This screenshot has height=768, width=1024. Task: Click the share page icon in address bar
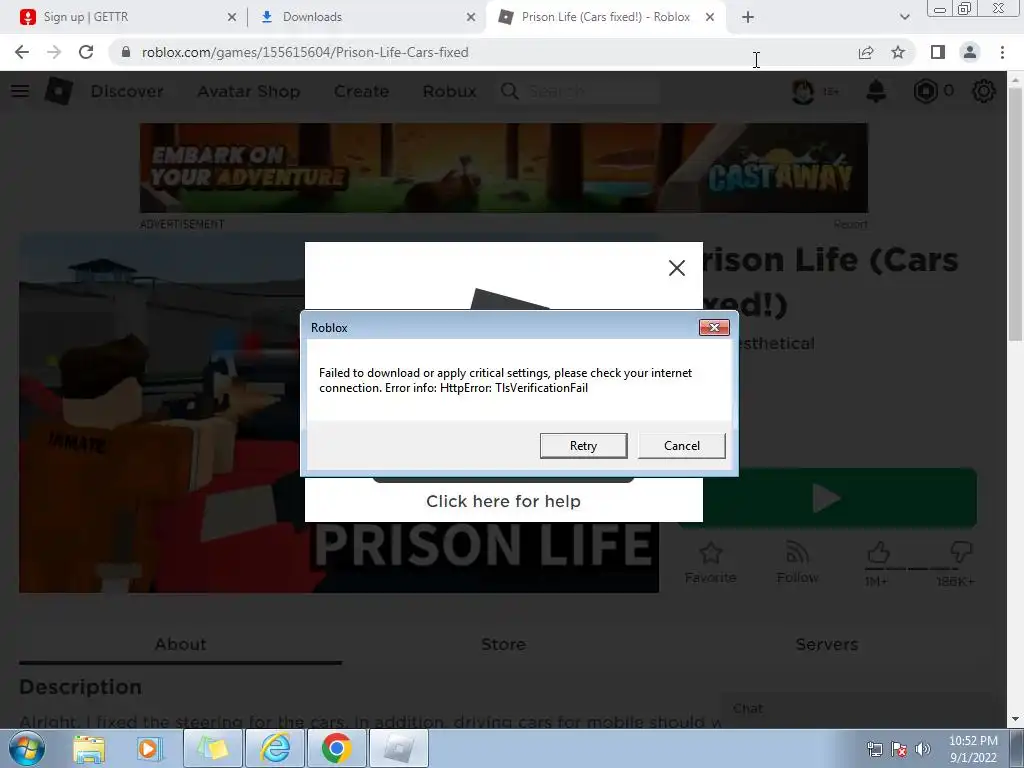click(866, 52)
